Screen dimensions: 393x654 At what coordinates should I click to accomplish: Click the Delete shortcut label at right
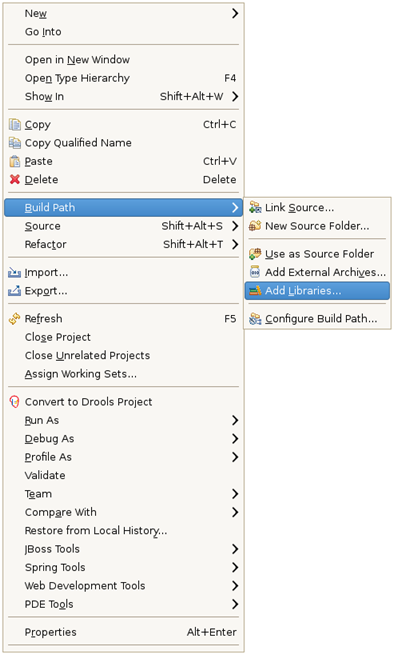[x=220, y=180]
